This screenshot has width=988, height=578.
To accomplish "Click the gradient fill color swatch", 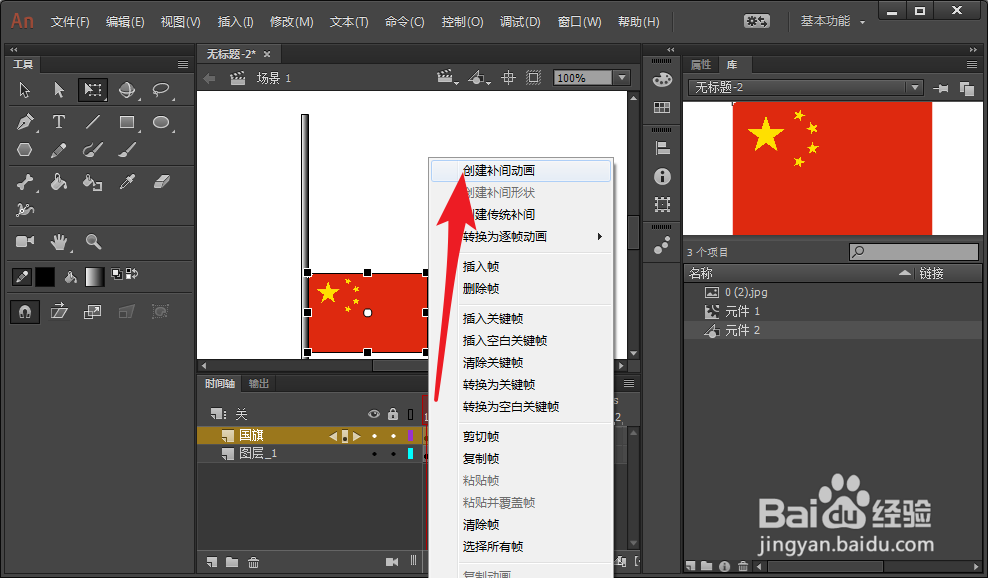I will click(94, 277).
